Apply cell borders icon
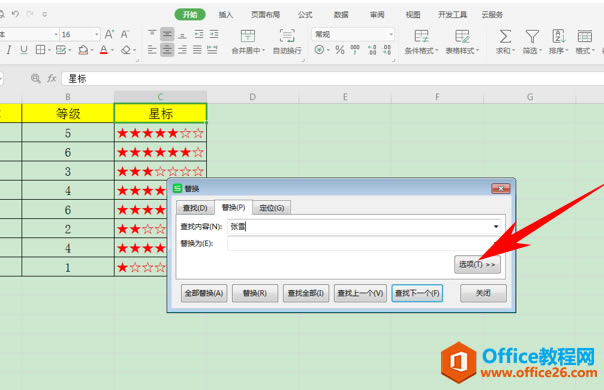This screenshot has height=390, width=604. coord(40,50)
